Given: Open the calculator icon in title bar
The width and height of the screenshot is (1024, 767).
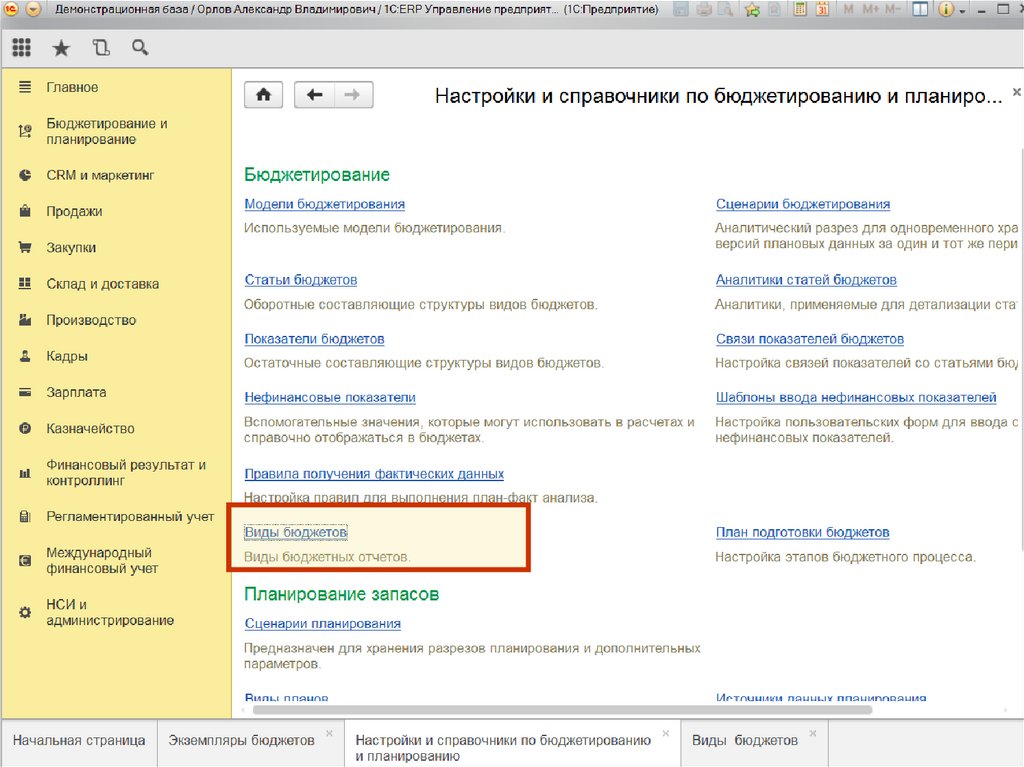Looking at the screenshot, I should point(800,9).
